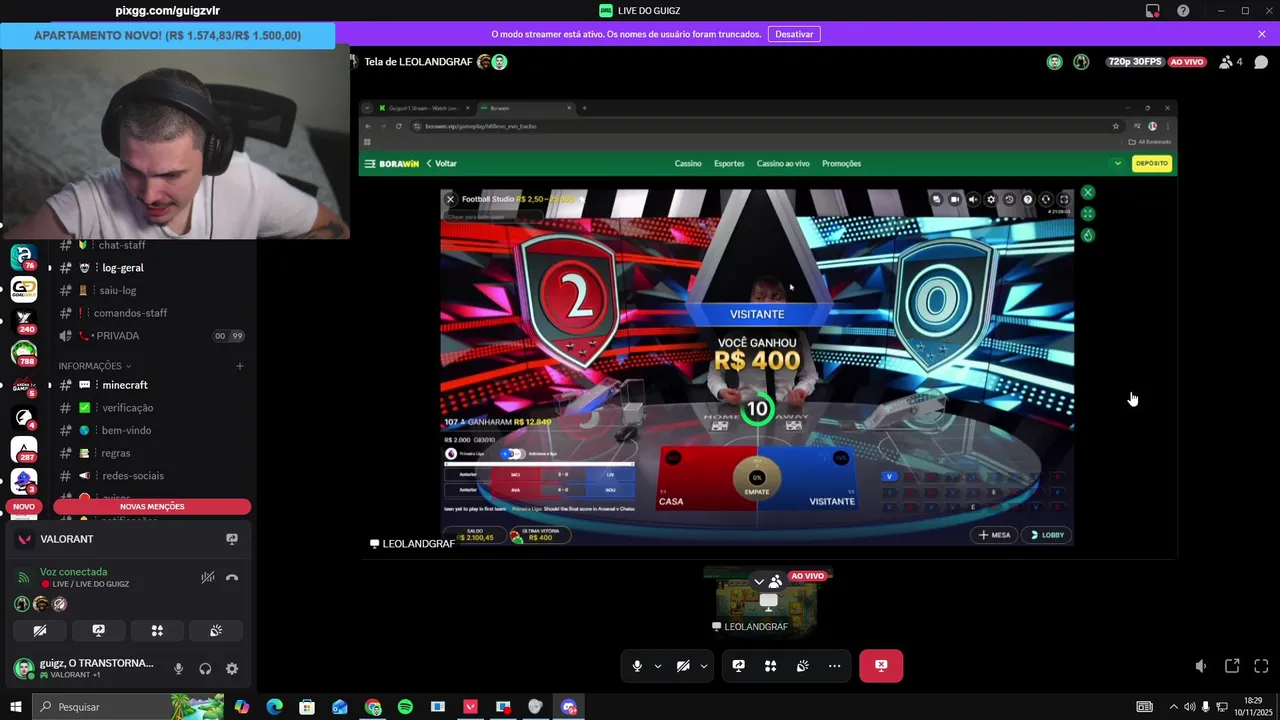This screenshot has width=1280, height=720.
Task: Open Microsoft Edge from the taskbar
Action: (x=274, y=707)
